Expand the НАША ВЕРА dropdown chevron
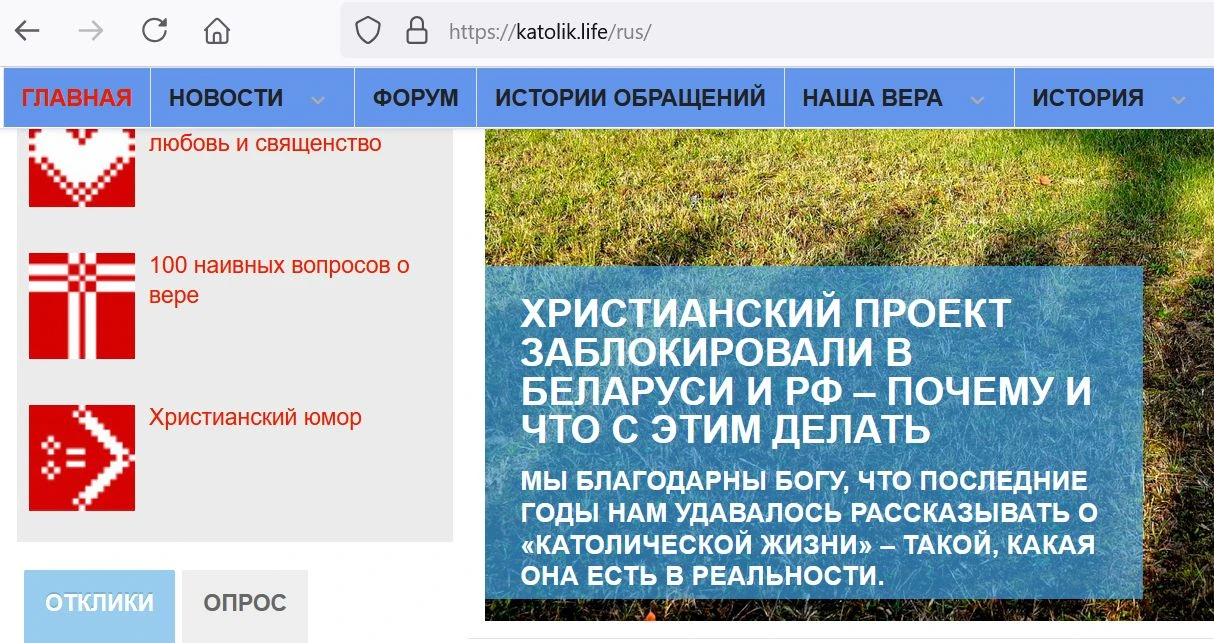 pos(978,99)
